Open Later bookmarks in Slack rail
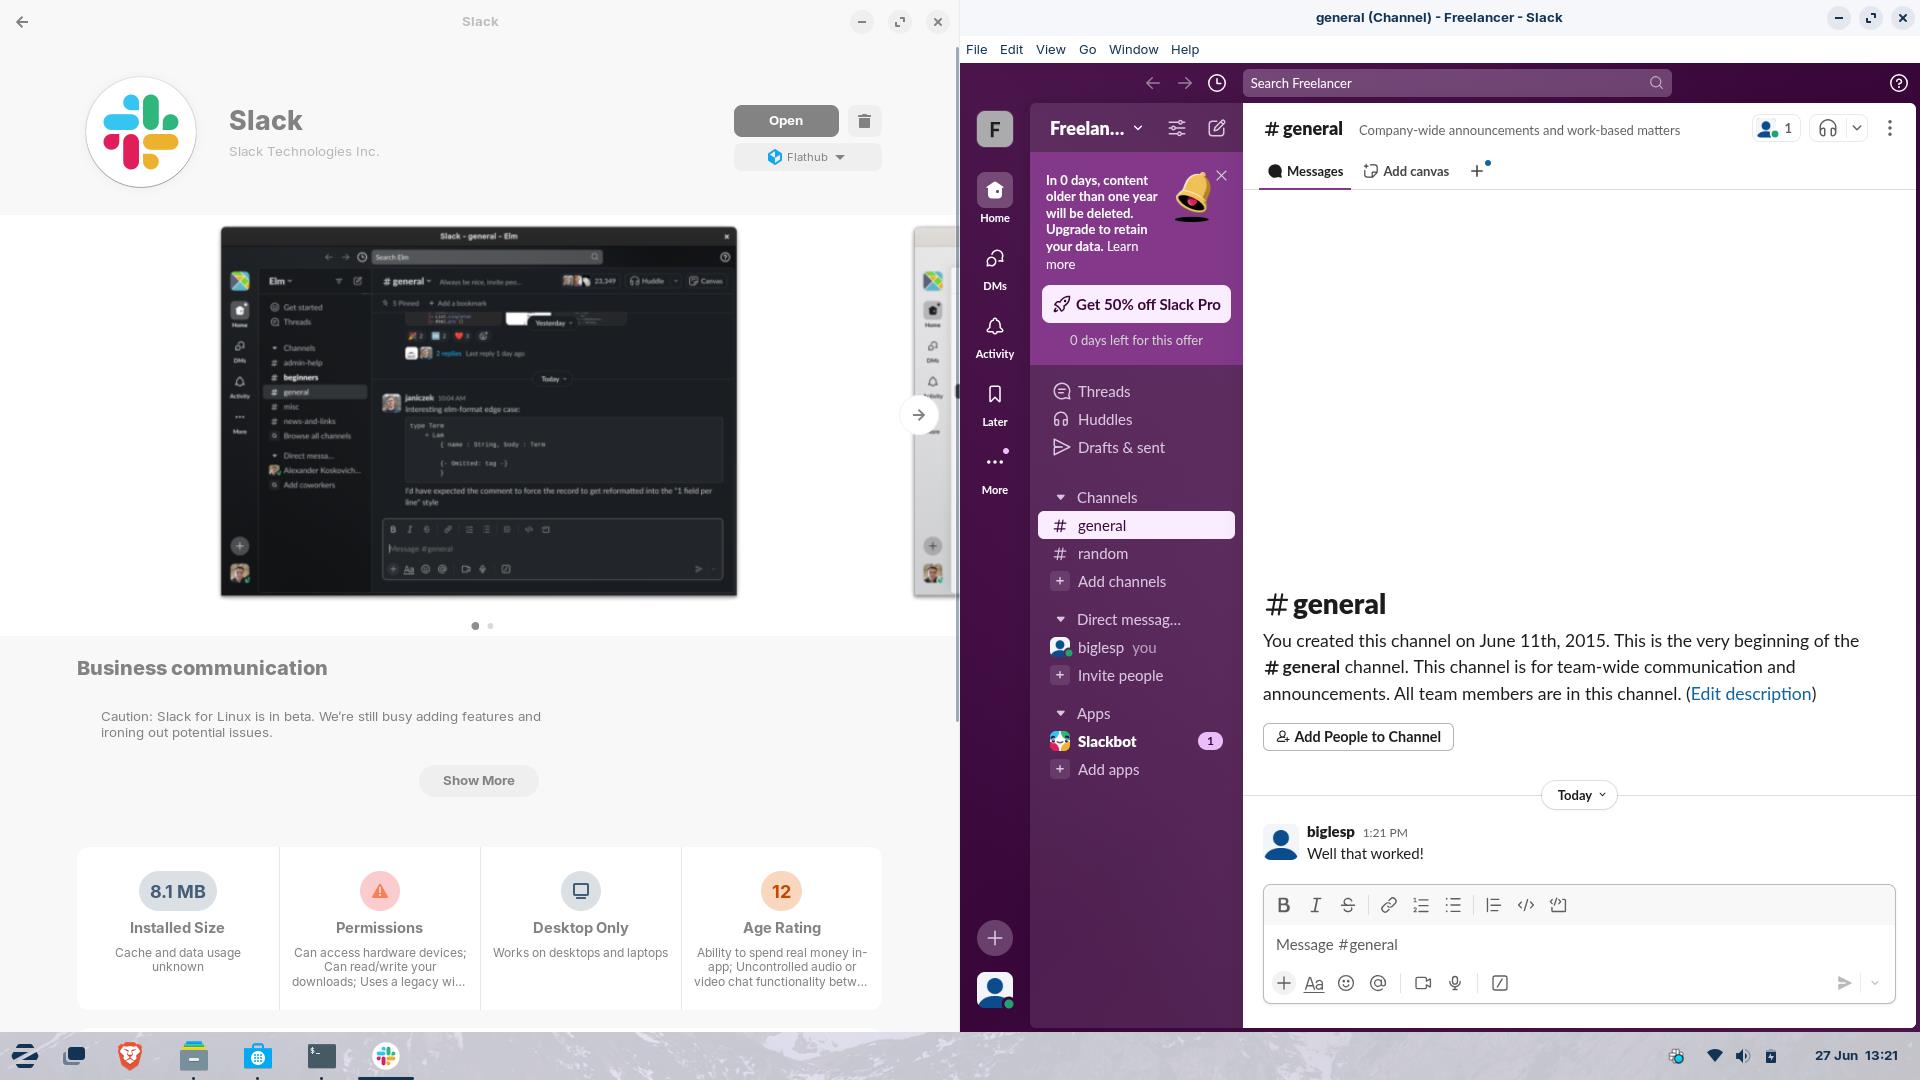 [994, 404]
